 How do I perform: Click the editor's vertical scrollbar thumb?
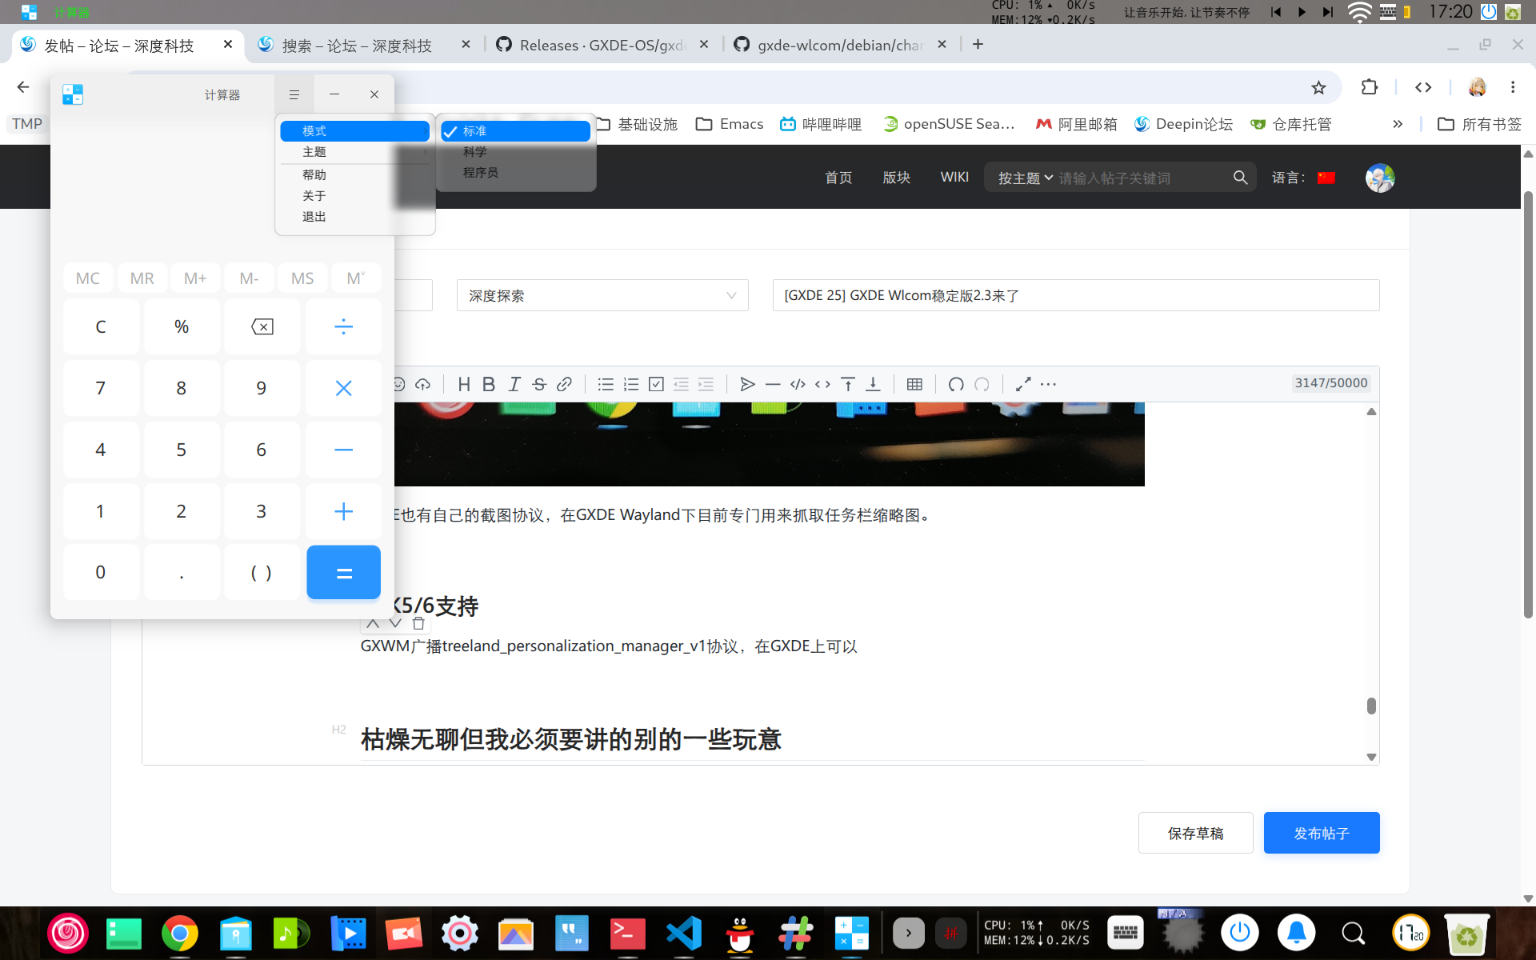(1371, 706)
